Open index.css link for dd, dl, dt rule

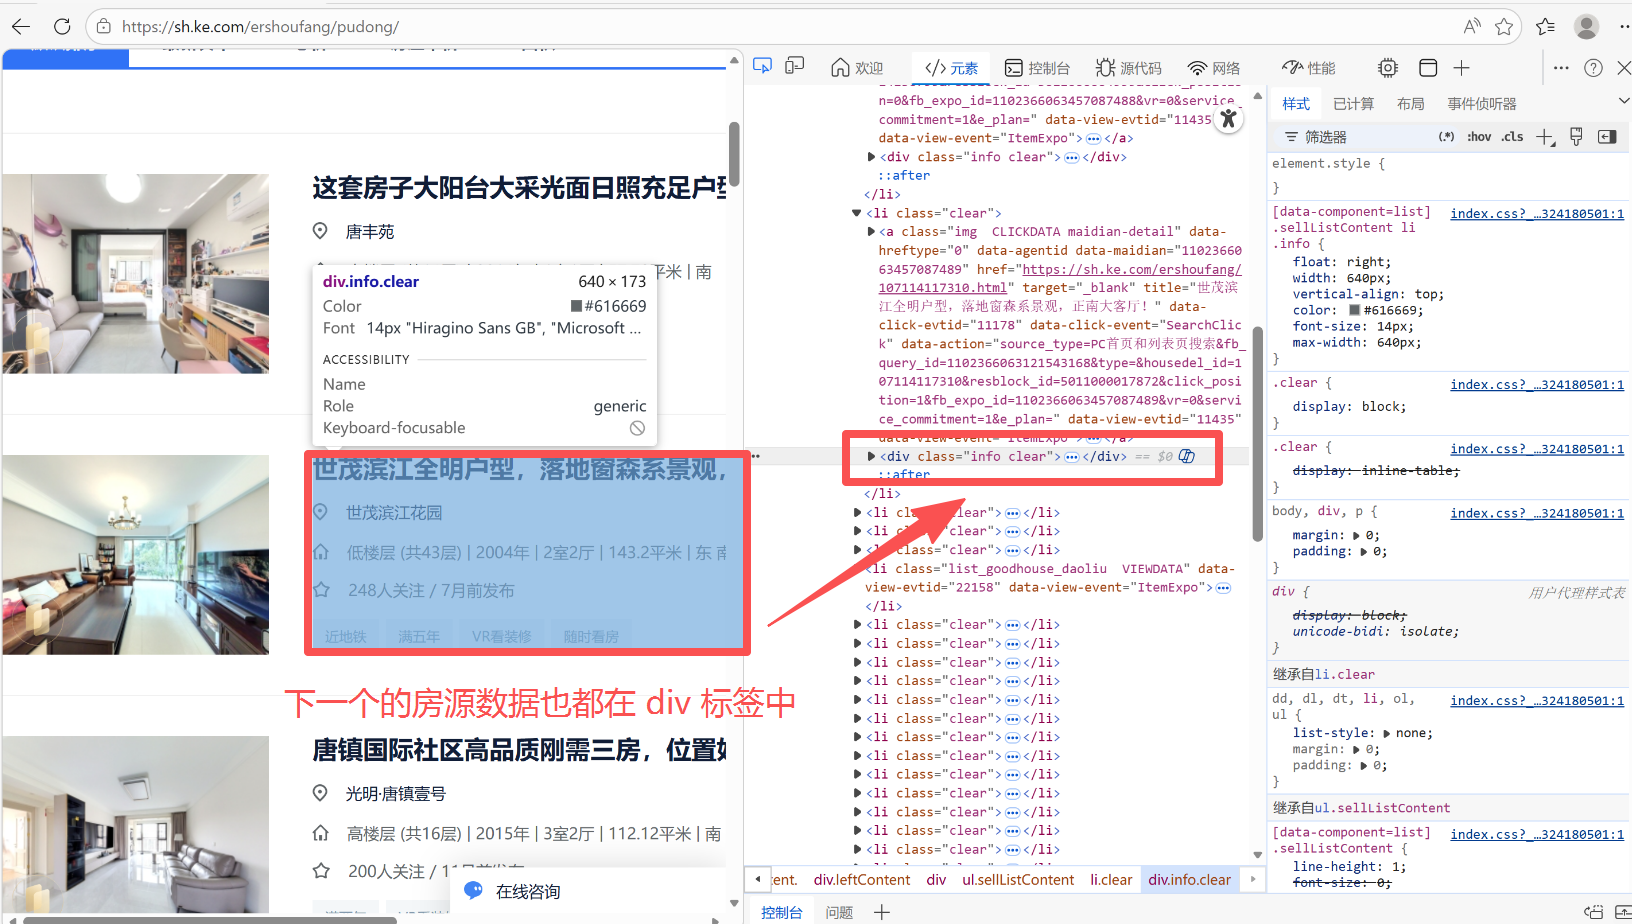[x=1537, y=700]
